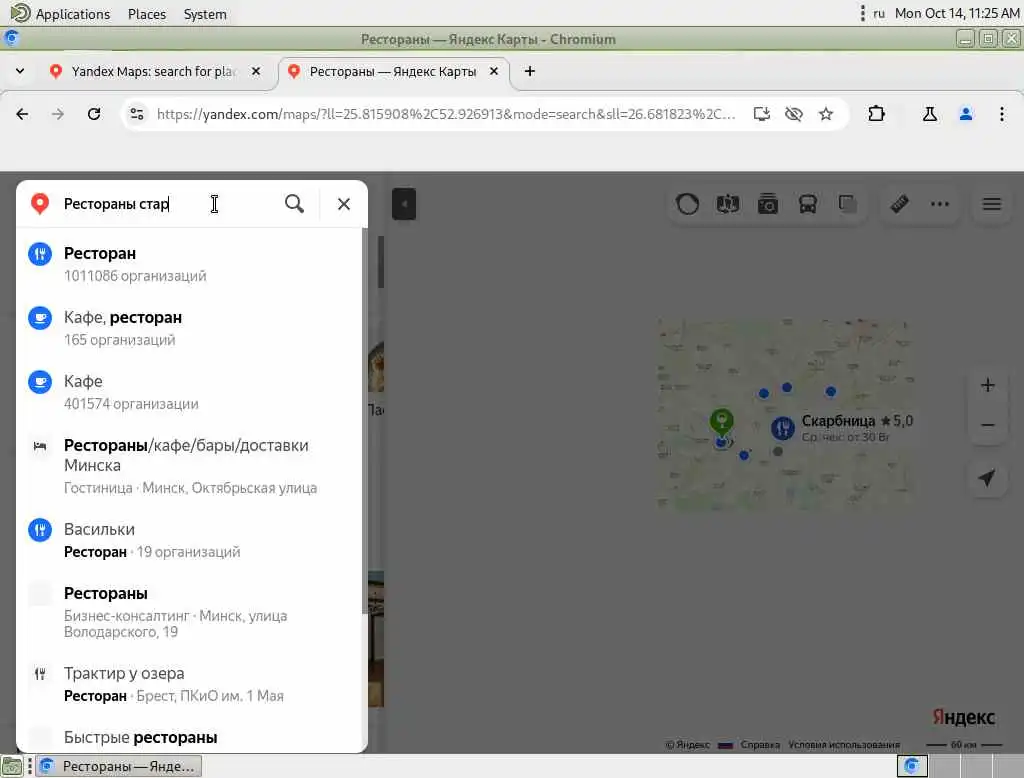Image resolution: width=1024 pixels, height=778 pixels.
Task: Click the hotel bed icon beside 'Рестораны/кафе/бары'
Action: tap(40, 446)
